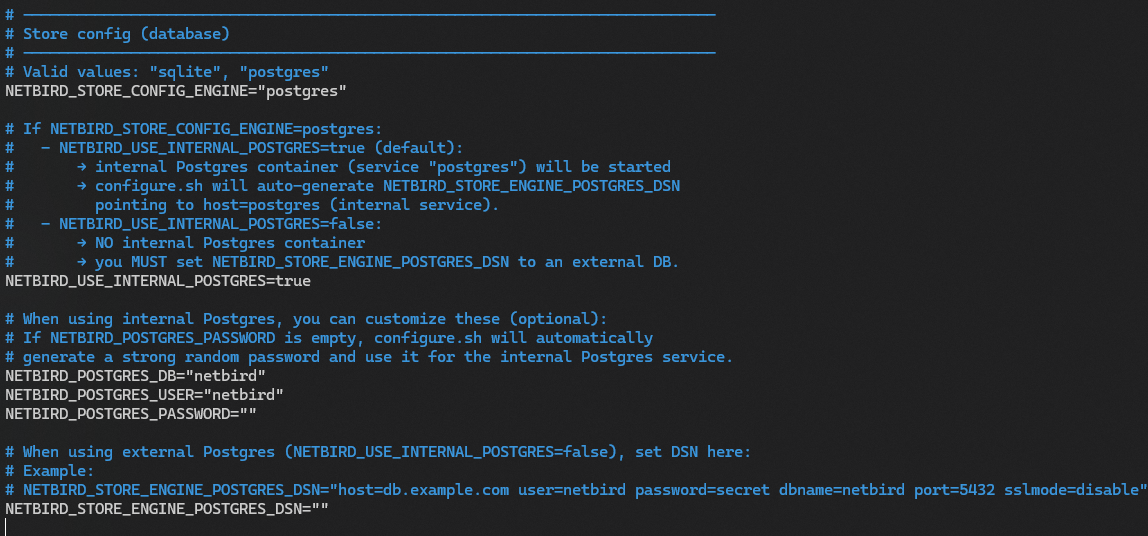Click the NETBIRD_POSTGRES_USER="netbird" line
The width and height of the screenshot is (1148, 536).
coord(144,394)
